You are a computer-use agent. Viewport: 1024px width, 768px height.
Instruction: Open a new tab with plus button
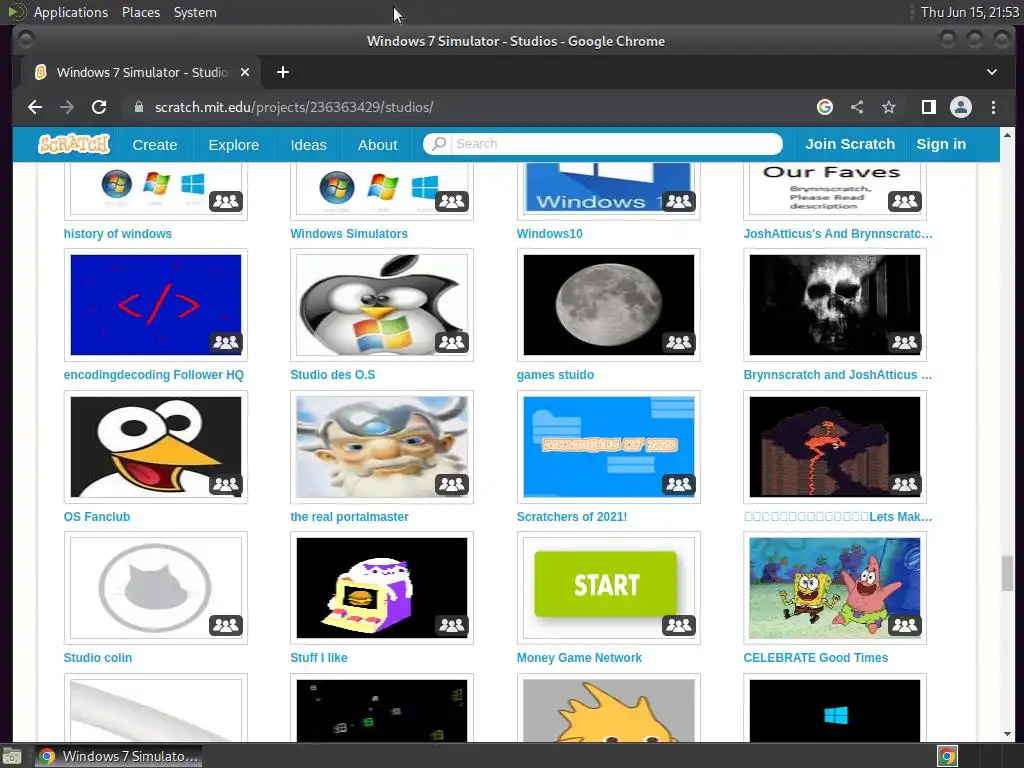283,72
